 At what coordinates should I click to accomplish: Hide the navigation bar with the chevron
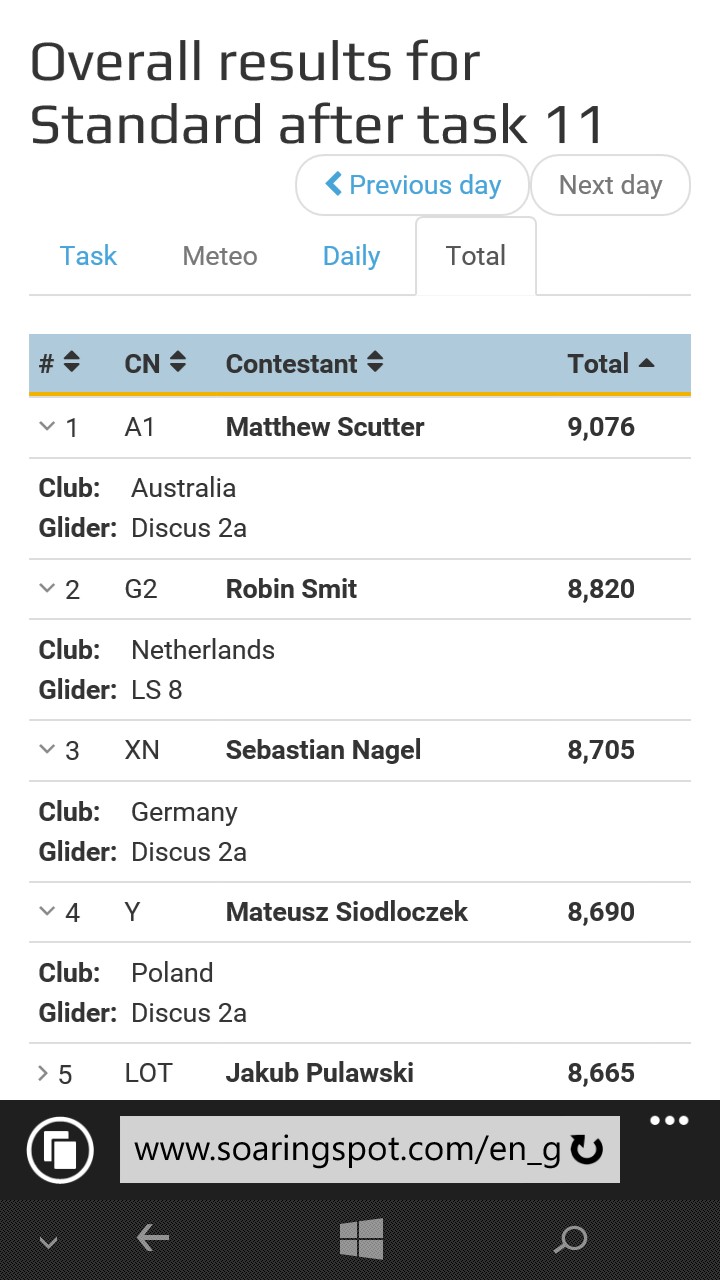48,1243
